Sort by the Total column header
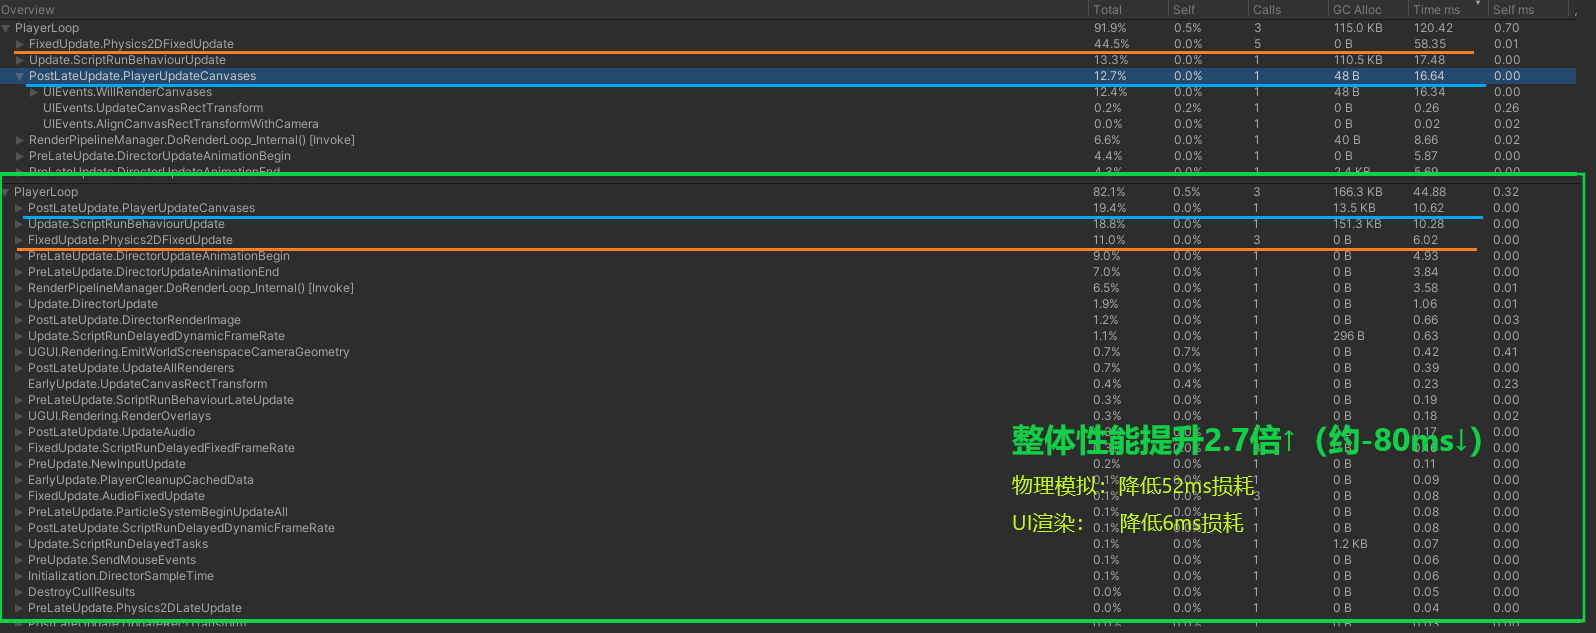This screenshot has height=633, width=1596. [1128, 9]
